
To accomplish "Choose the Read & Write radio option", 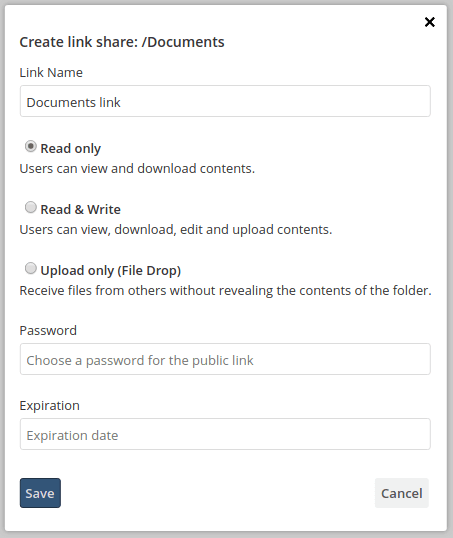I will (x=31, y=207).
